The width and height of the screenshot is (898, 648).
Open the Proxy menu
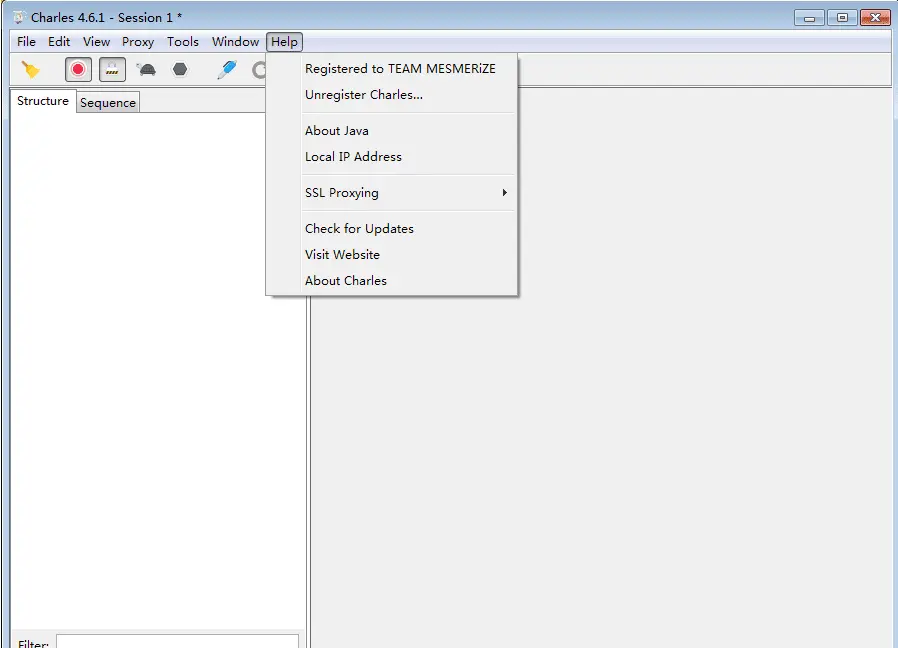138,42
